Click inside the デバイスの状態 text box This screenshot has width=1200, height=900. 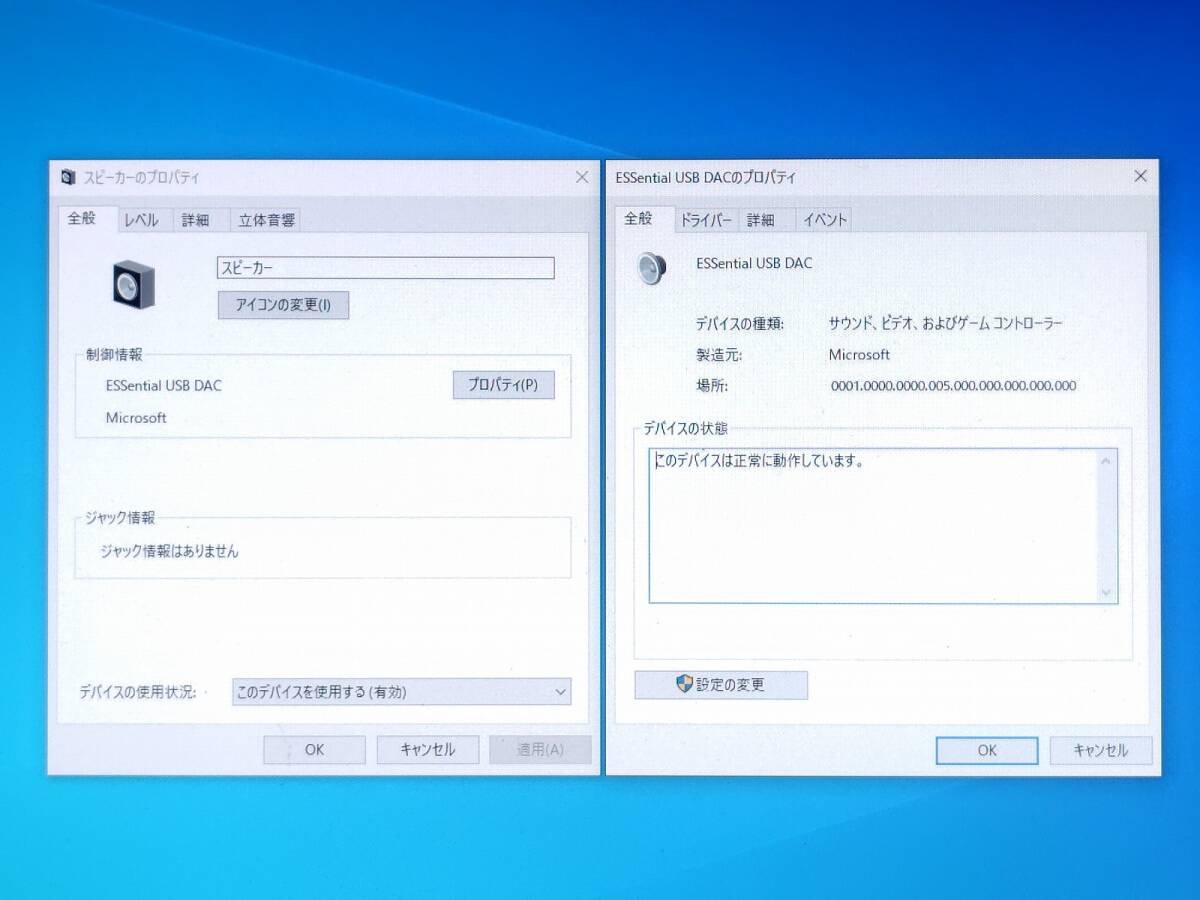tap(883, 526)
